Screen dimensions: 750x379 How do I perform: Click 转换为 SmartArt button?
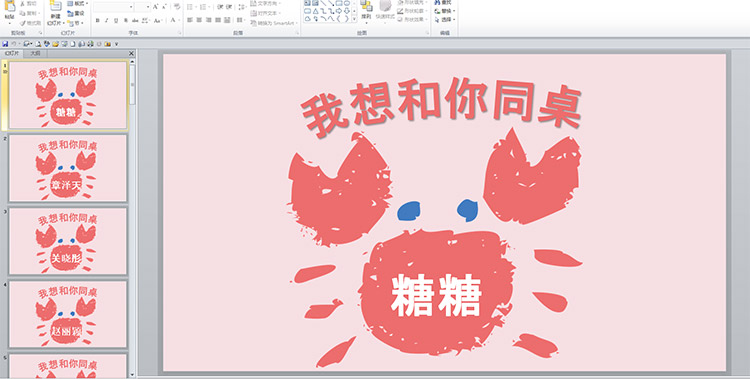tap(274, 23)
